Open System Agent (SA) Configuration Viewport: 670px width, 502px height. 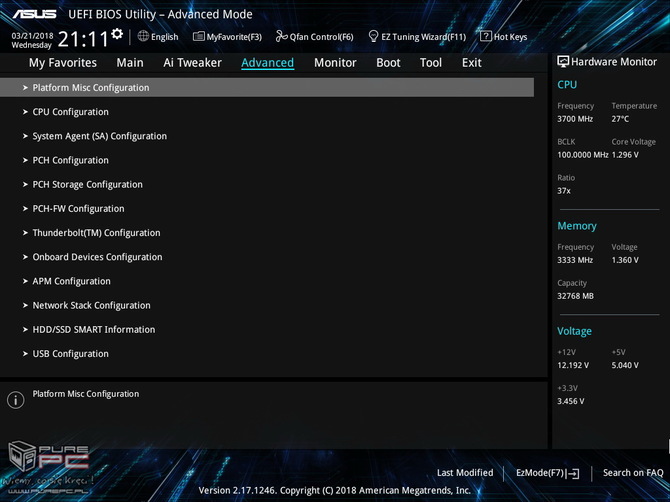tap(100, 136)
